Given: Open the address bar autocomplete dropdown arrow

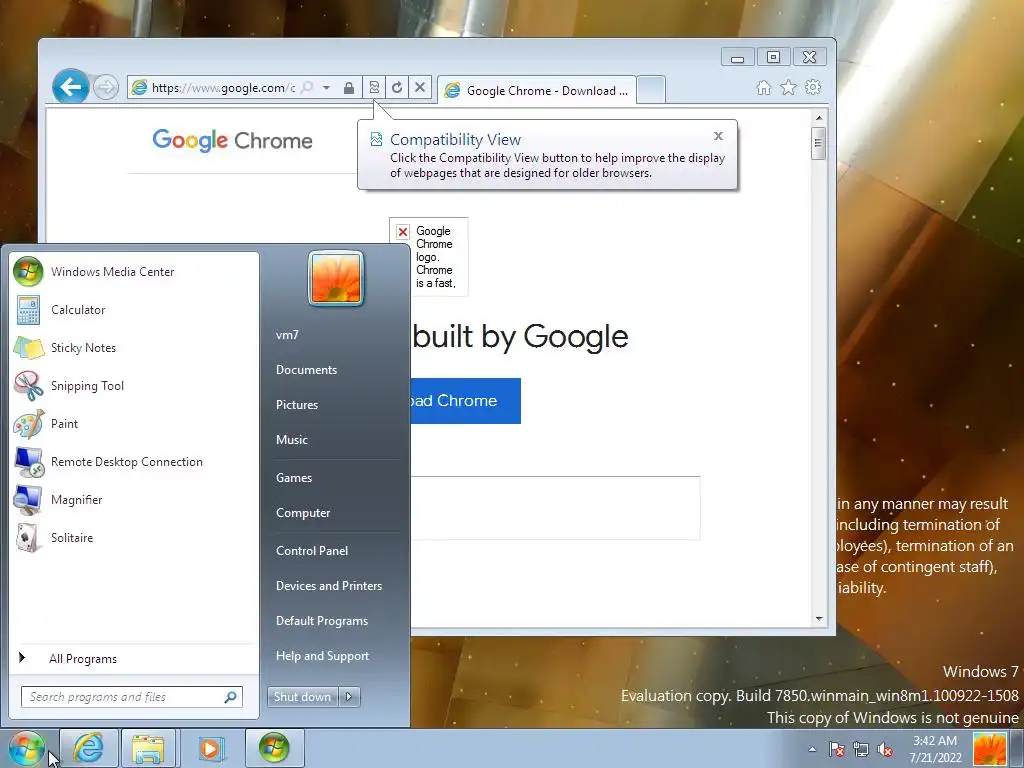Looking at the screenshot, I should click(326, 88).
